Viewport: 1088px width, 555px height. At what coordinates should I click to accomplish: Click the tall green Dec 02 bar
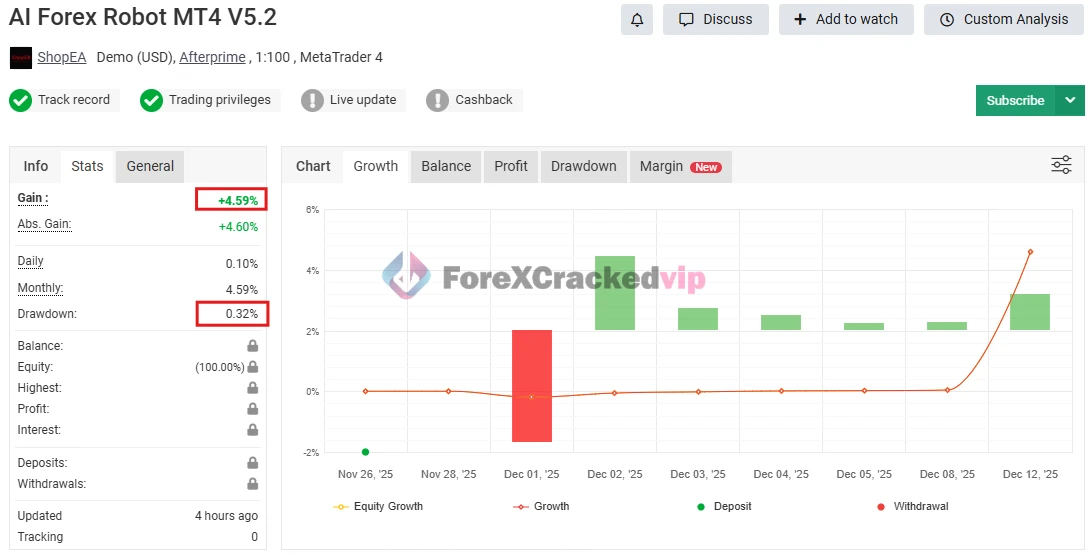tap(615, 293)
